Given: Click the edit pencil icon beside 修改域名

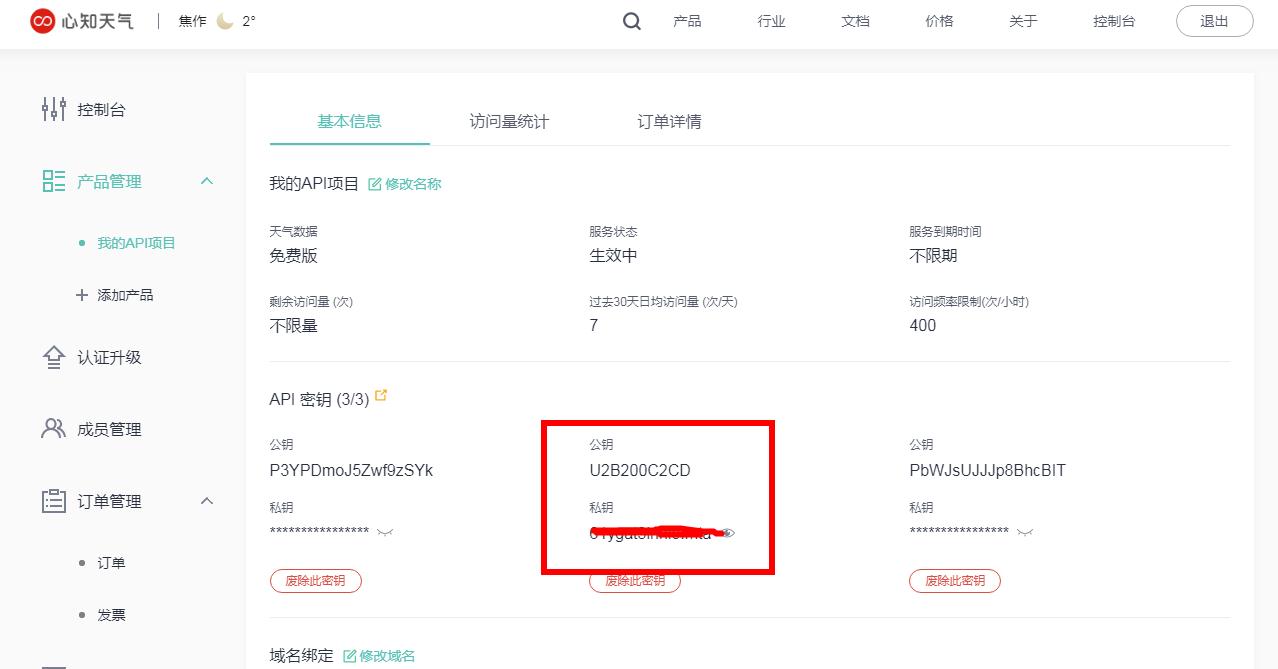Looking at the screenshot, I should 350,656.
